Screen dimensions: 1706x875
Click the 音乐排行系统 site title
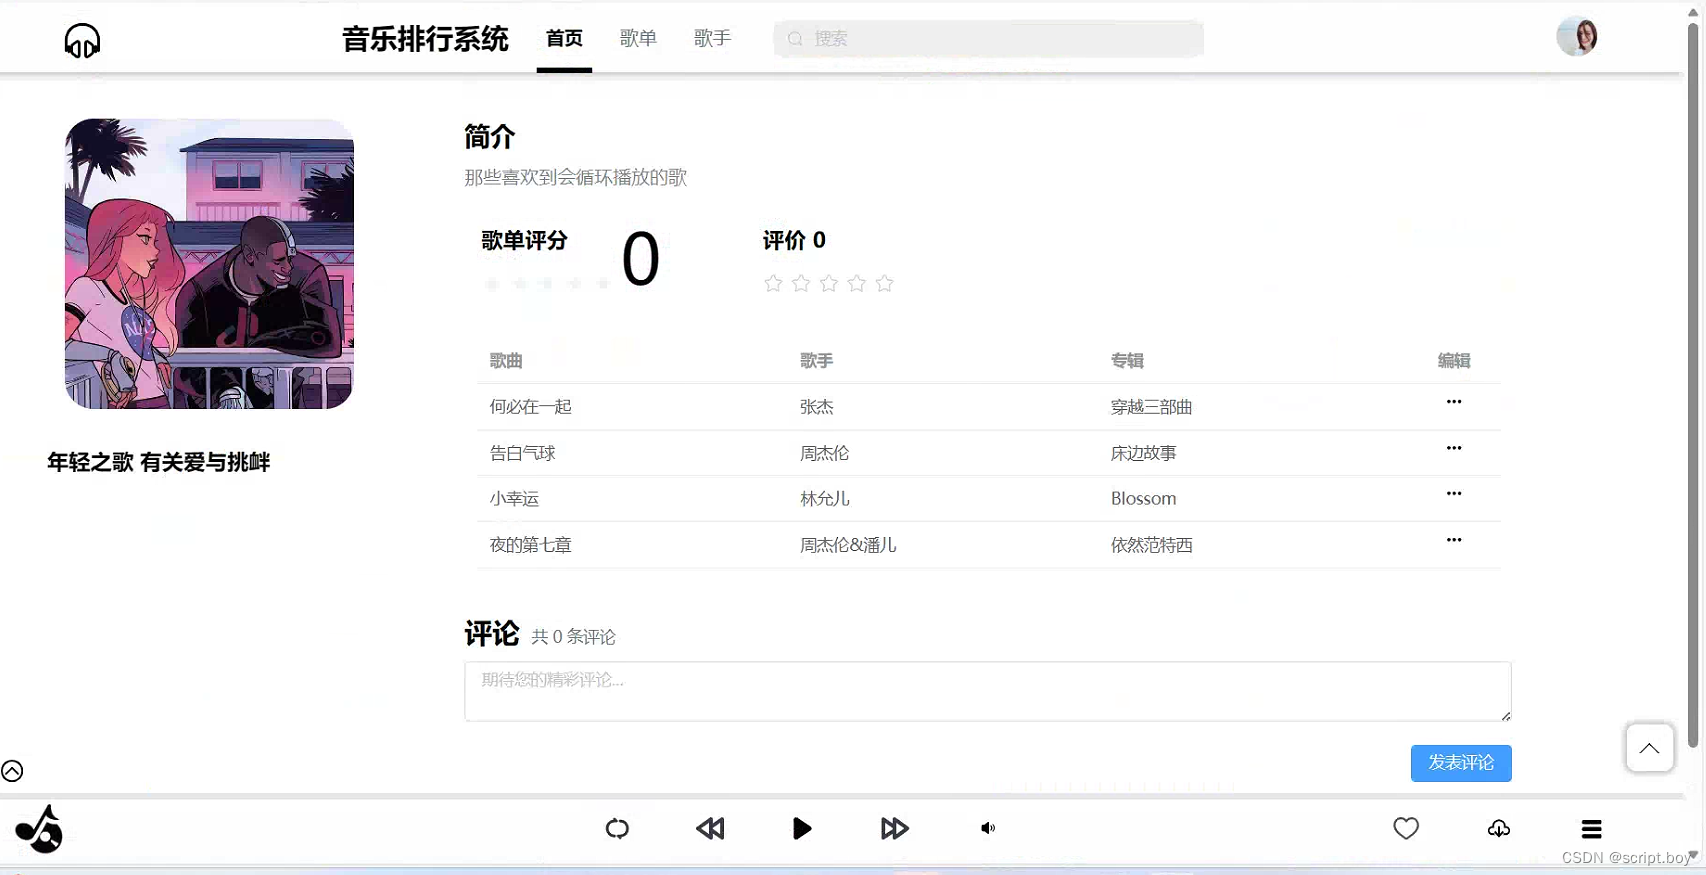[x=425, y=40]
